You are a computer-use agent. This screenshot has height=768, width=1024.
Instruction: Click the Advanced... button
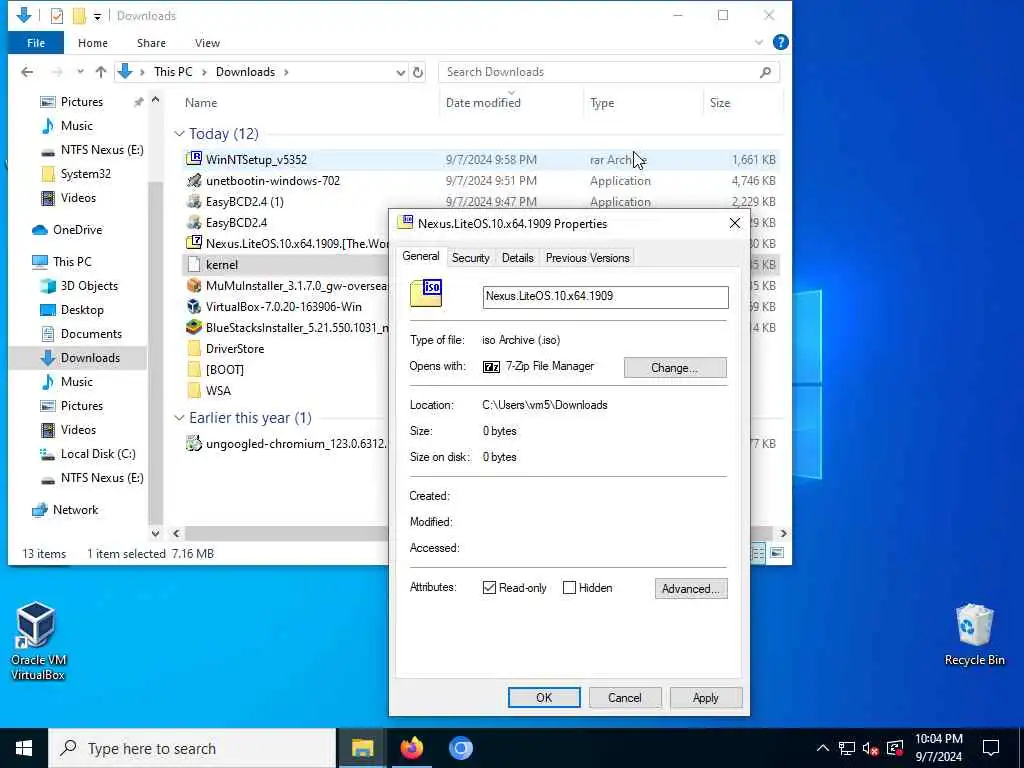tap(690, 588)
